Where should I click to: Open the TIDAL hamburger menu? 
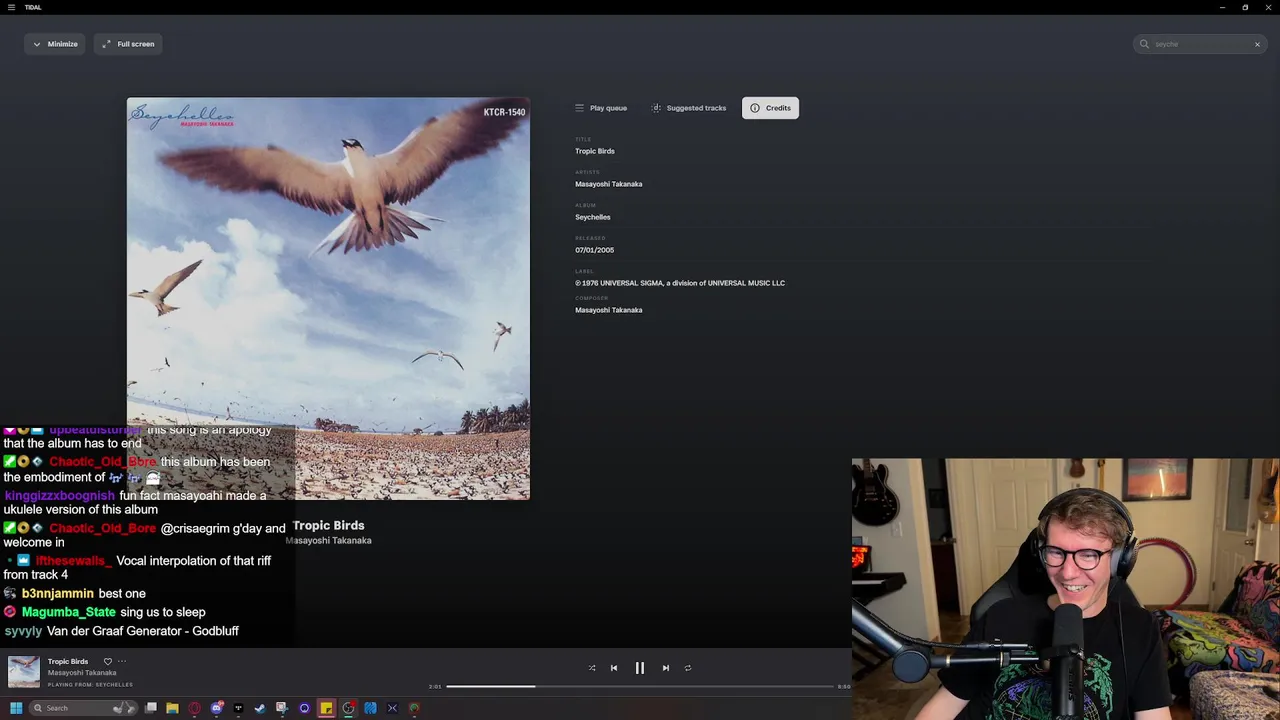(11, 7)
